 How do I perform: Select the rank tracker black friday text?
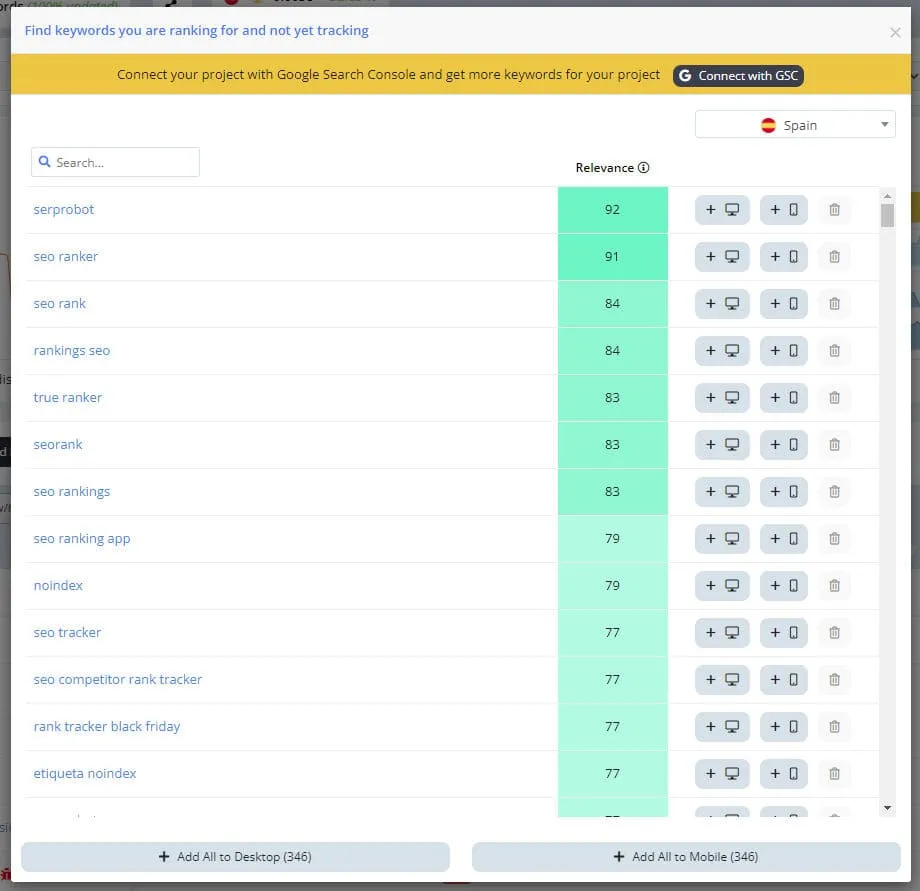pos(107,726)
